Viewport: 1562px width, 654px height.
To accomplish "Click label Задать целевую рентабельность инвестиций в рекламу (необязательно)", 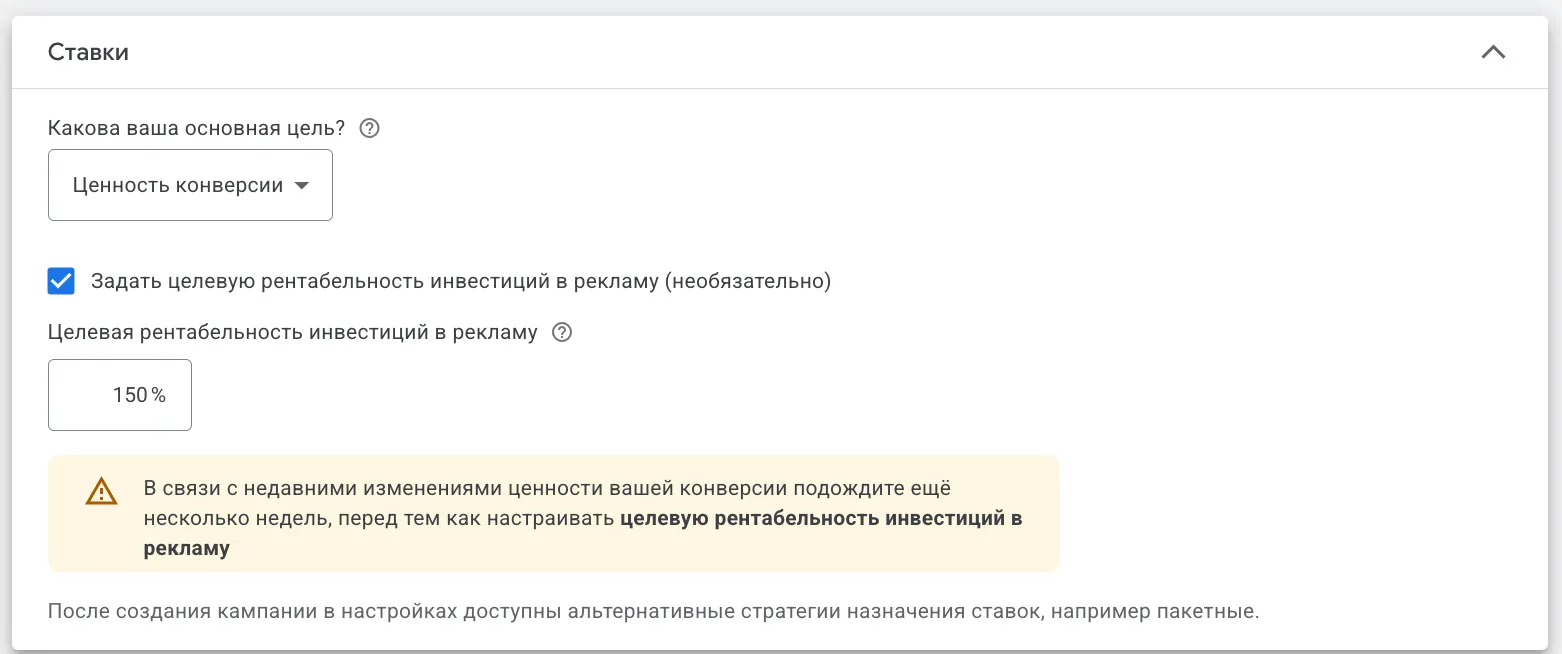I will coord(461,281).
